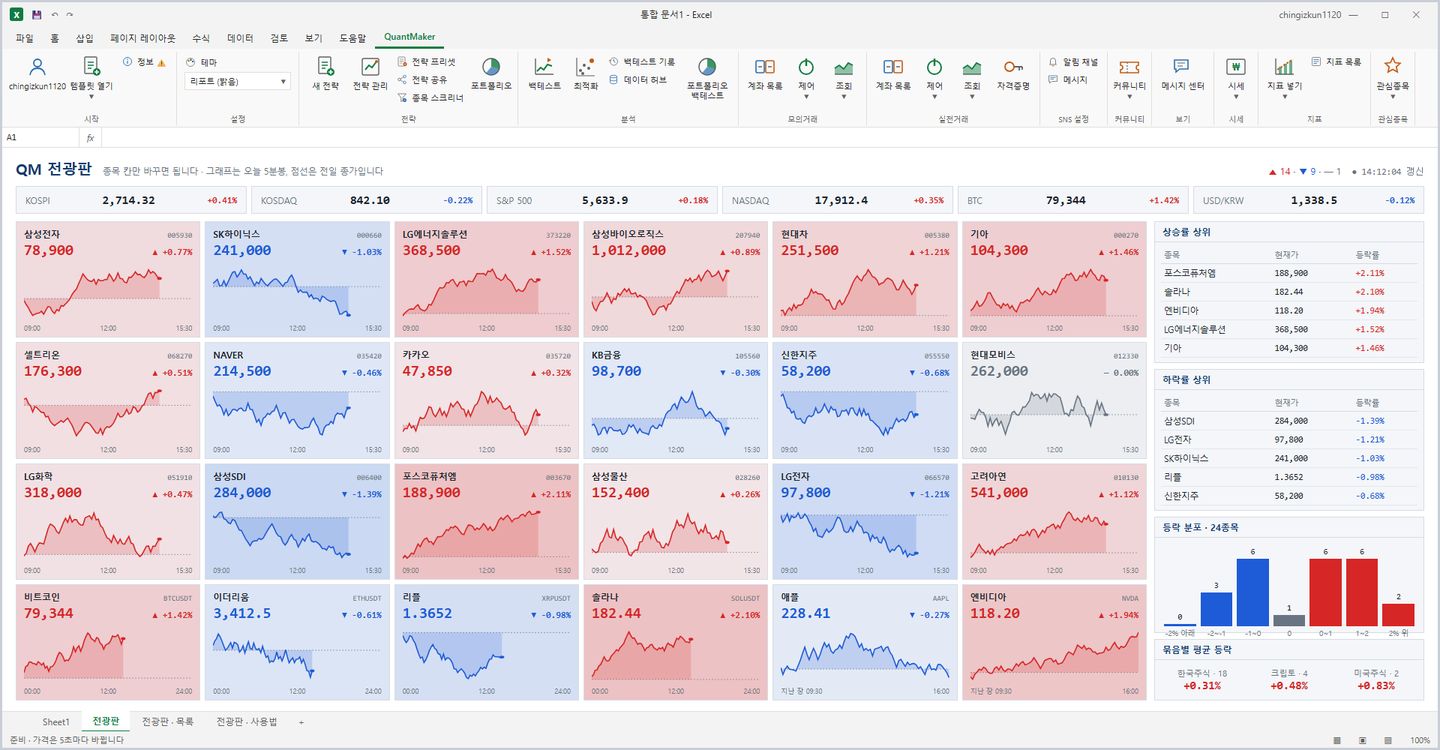Open the 전략 프리셋 presets
The width and height of the screenshot is (1440, 750).
pyautogui.click(x=426, y=62)
